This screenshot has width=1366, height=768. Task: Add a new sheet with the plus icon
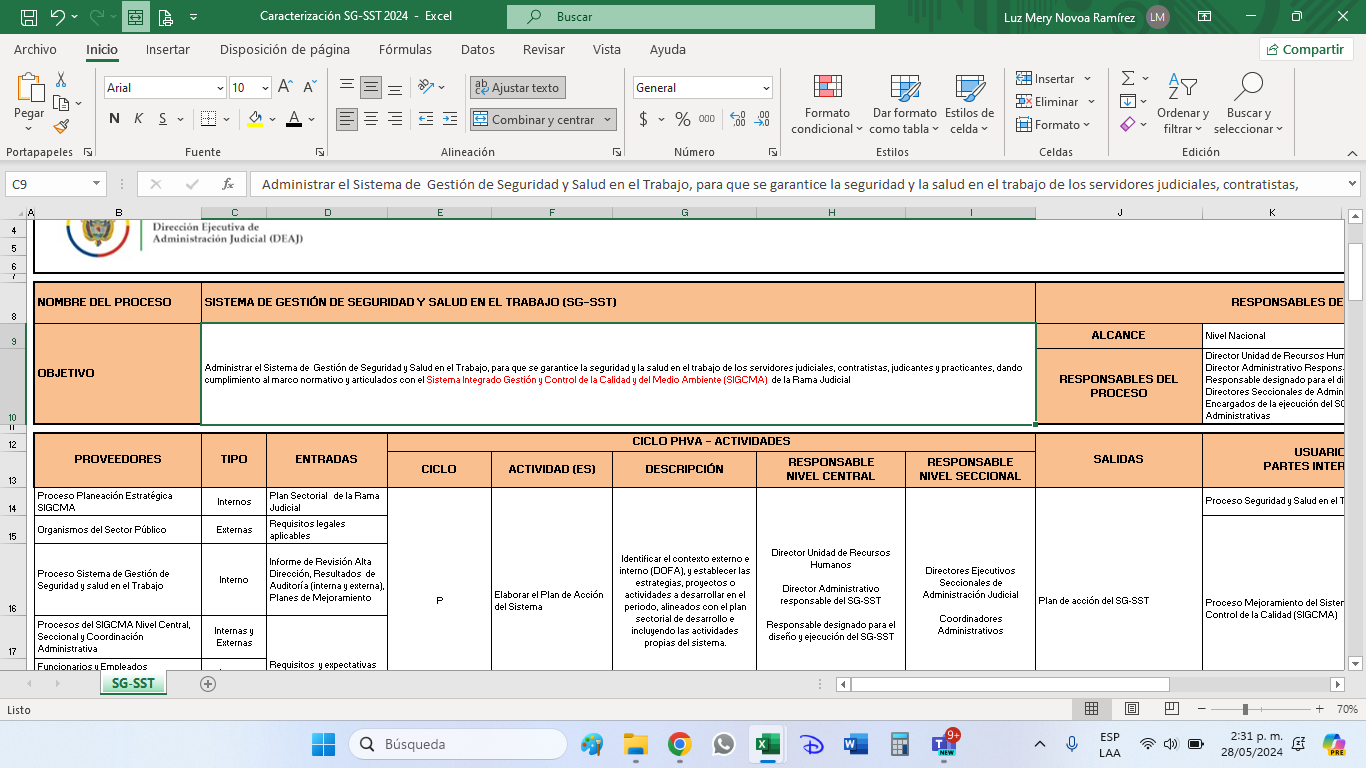click(x=208, y=684)
